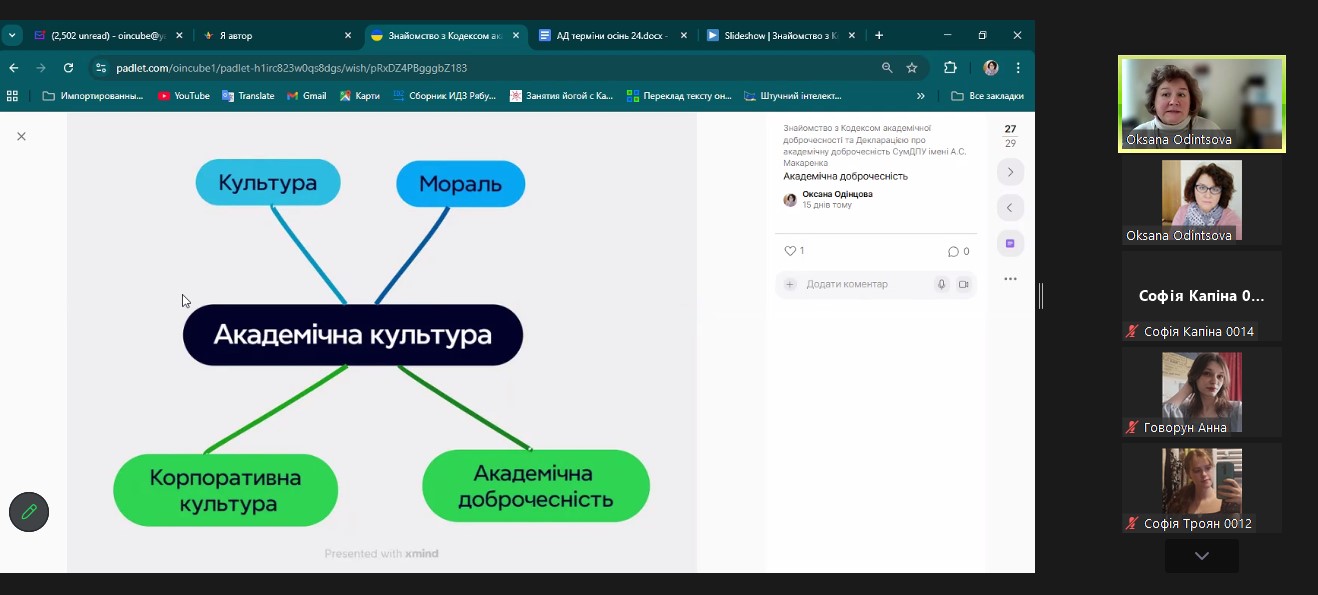The width and height of the screenshot is (1318, 595).
Task: Go to next post with right chevron
Action: coord(1010,172)
